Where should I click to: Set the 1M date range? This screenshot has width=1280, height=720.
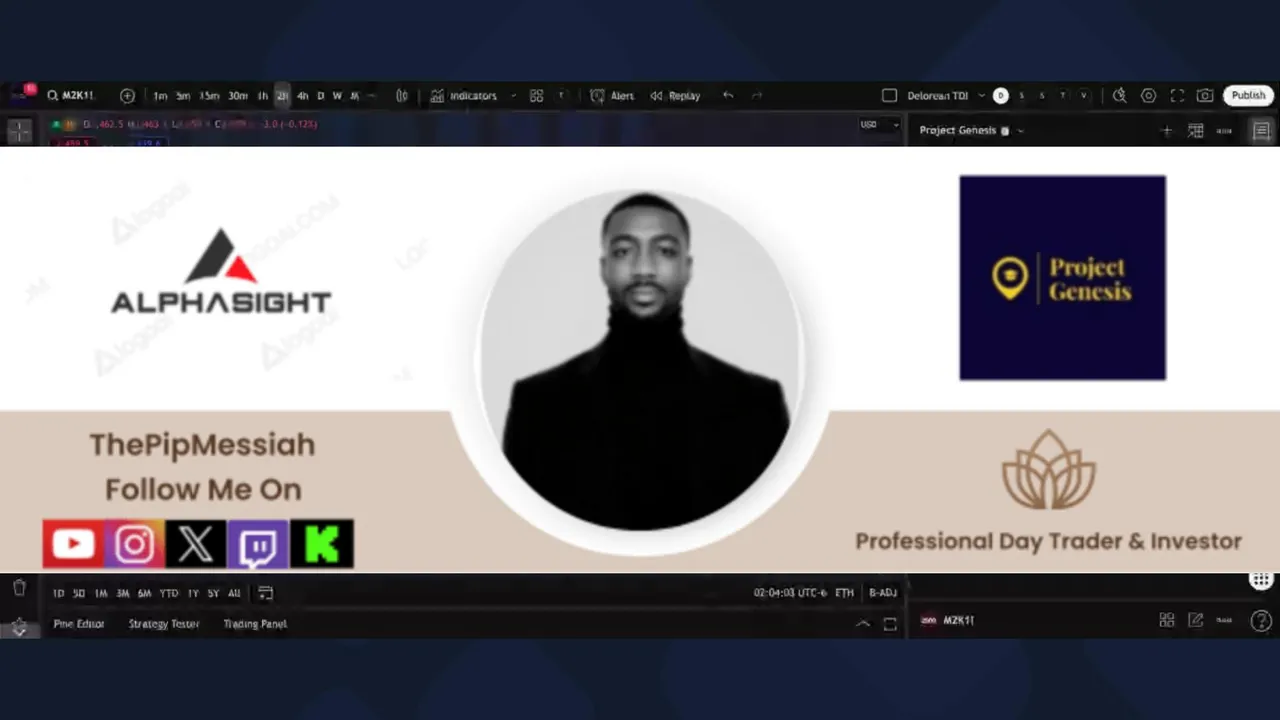tap(101, 593)
